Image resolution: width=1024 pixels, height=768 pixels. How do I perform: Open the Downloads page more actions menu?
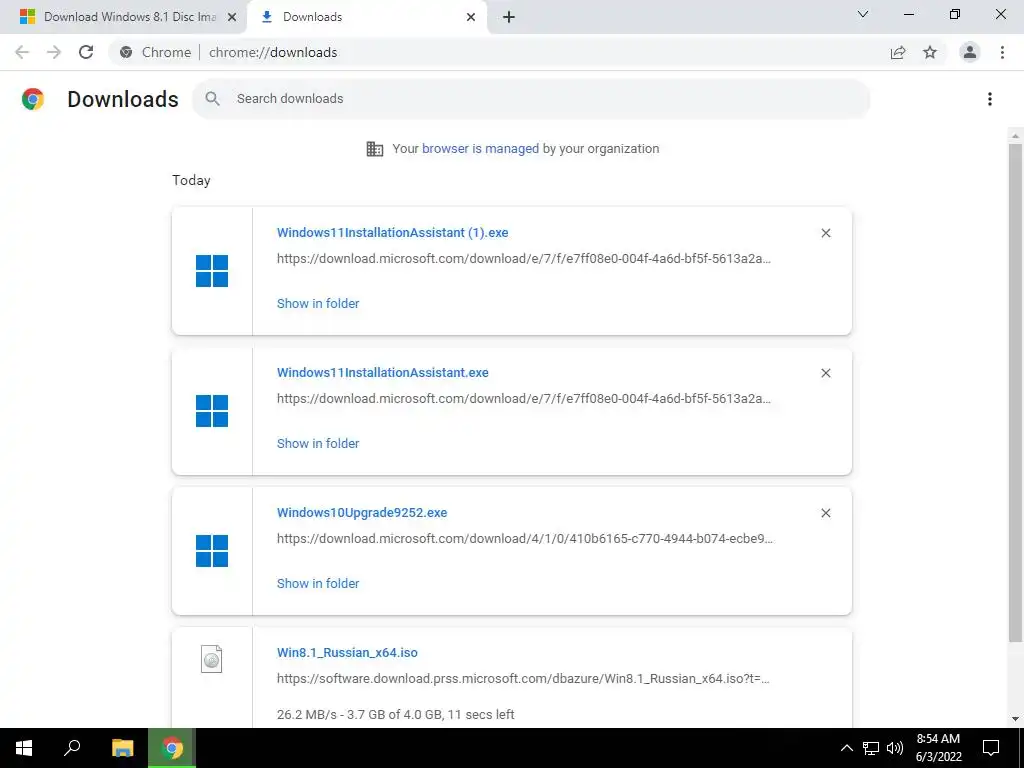pyautogui.click(x=990, y=99)
